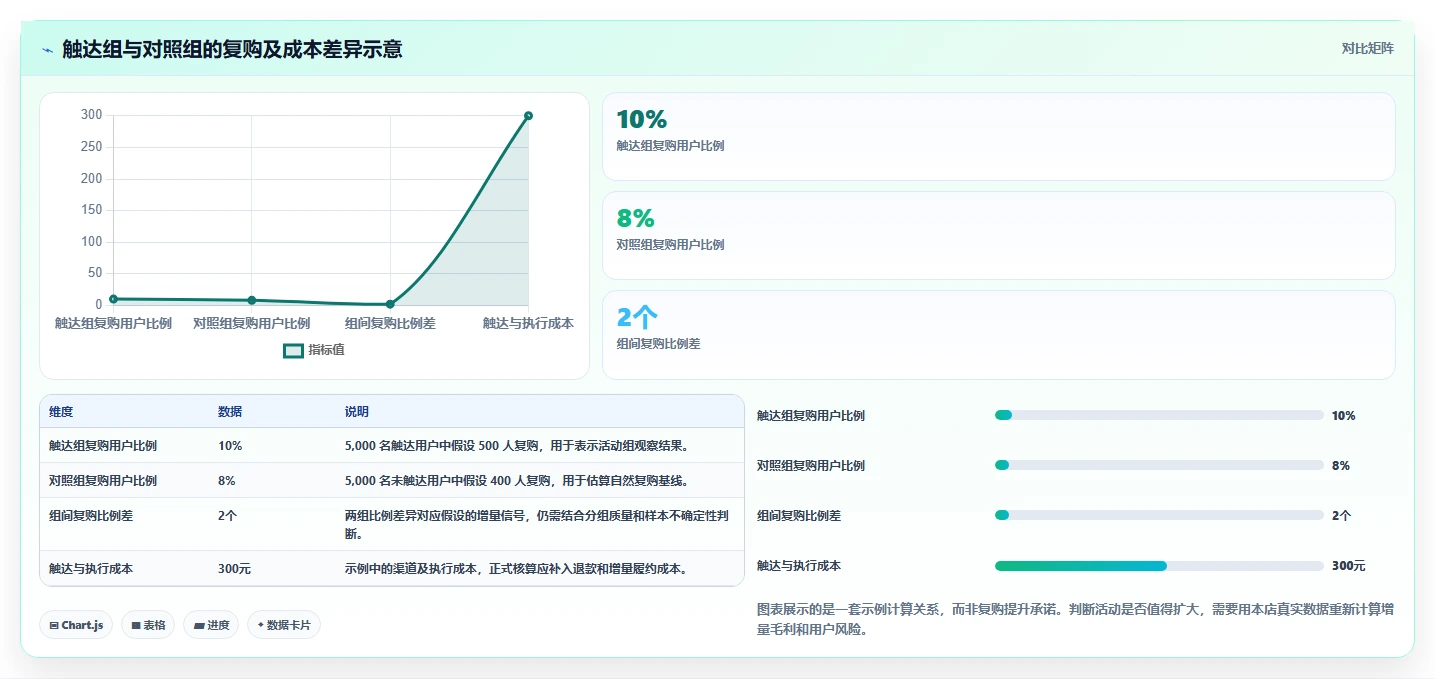Click the description starting 5,000 名未触达用户
Image resolution: width=1435 pixels, height=679 pixels.
point(517,480)
